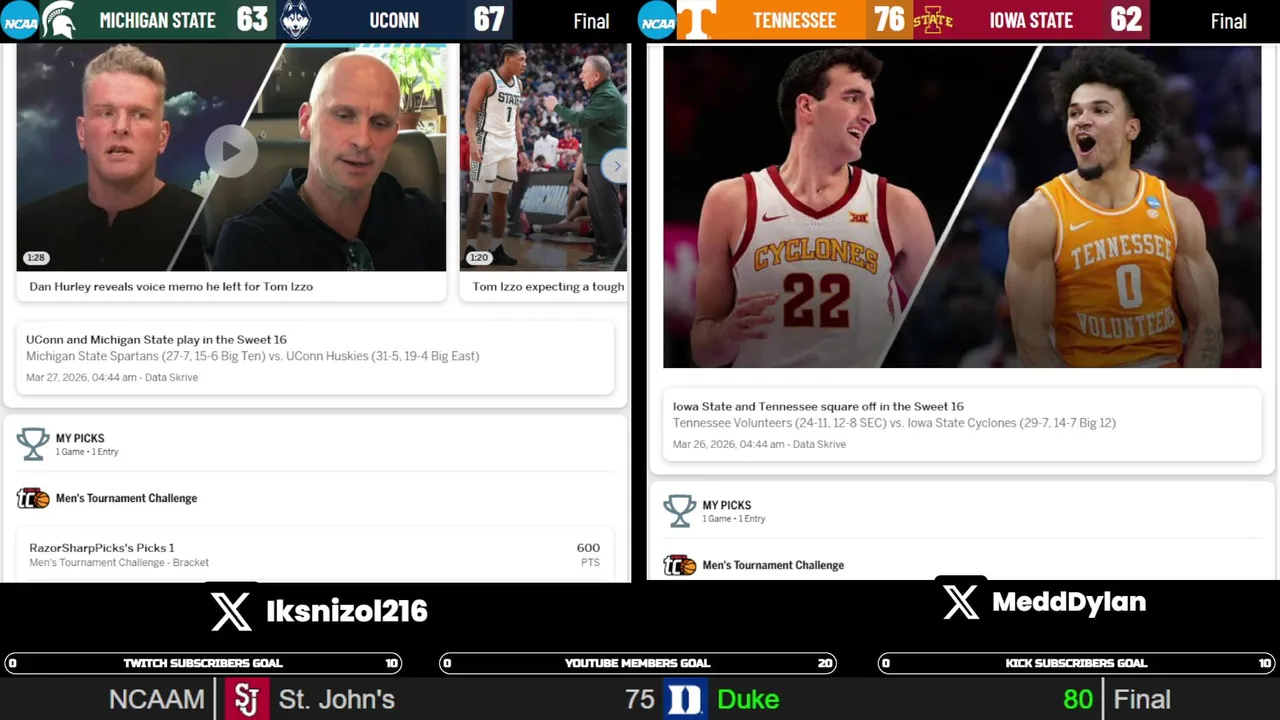Image resolution: width=1280 pixels, height=720 pixels.
Task: Click the Final label in bottom ticker
Action: coord(1142,699)
